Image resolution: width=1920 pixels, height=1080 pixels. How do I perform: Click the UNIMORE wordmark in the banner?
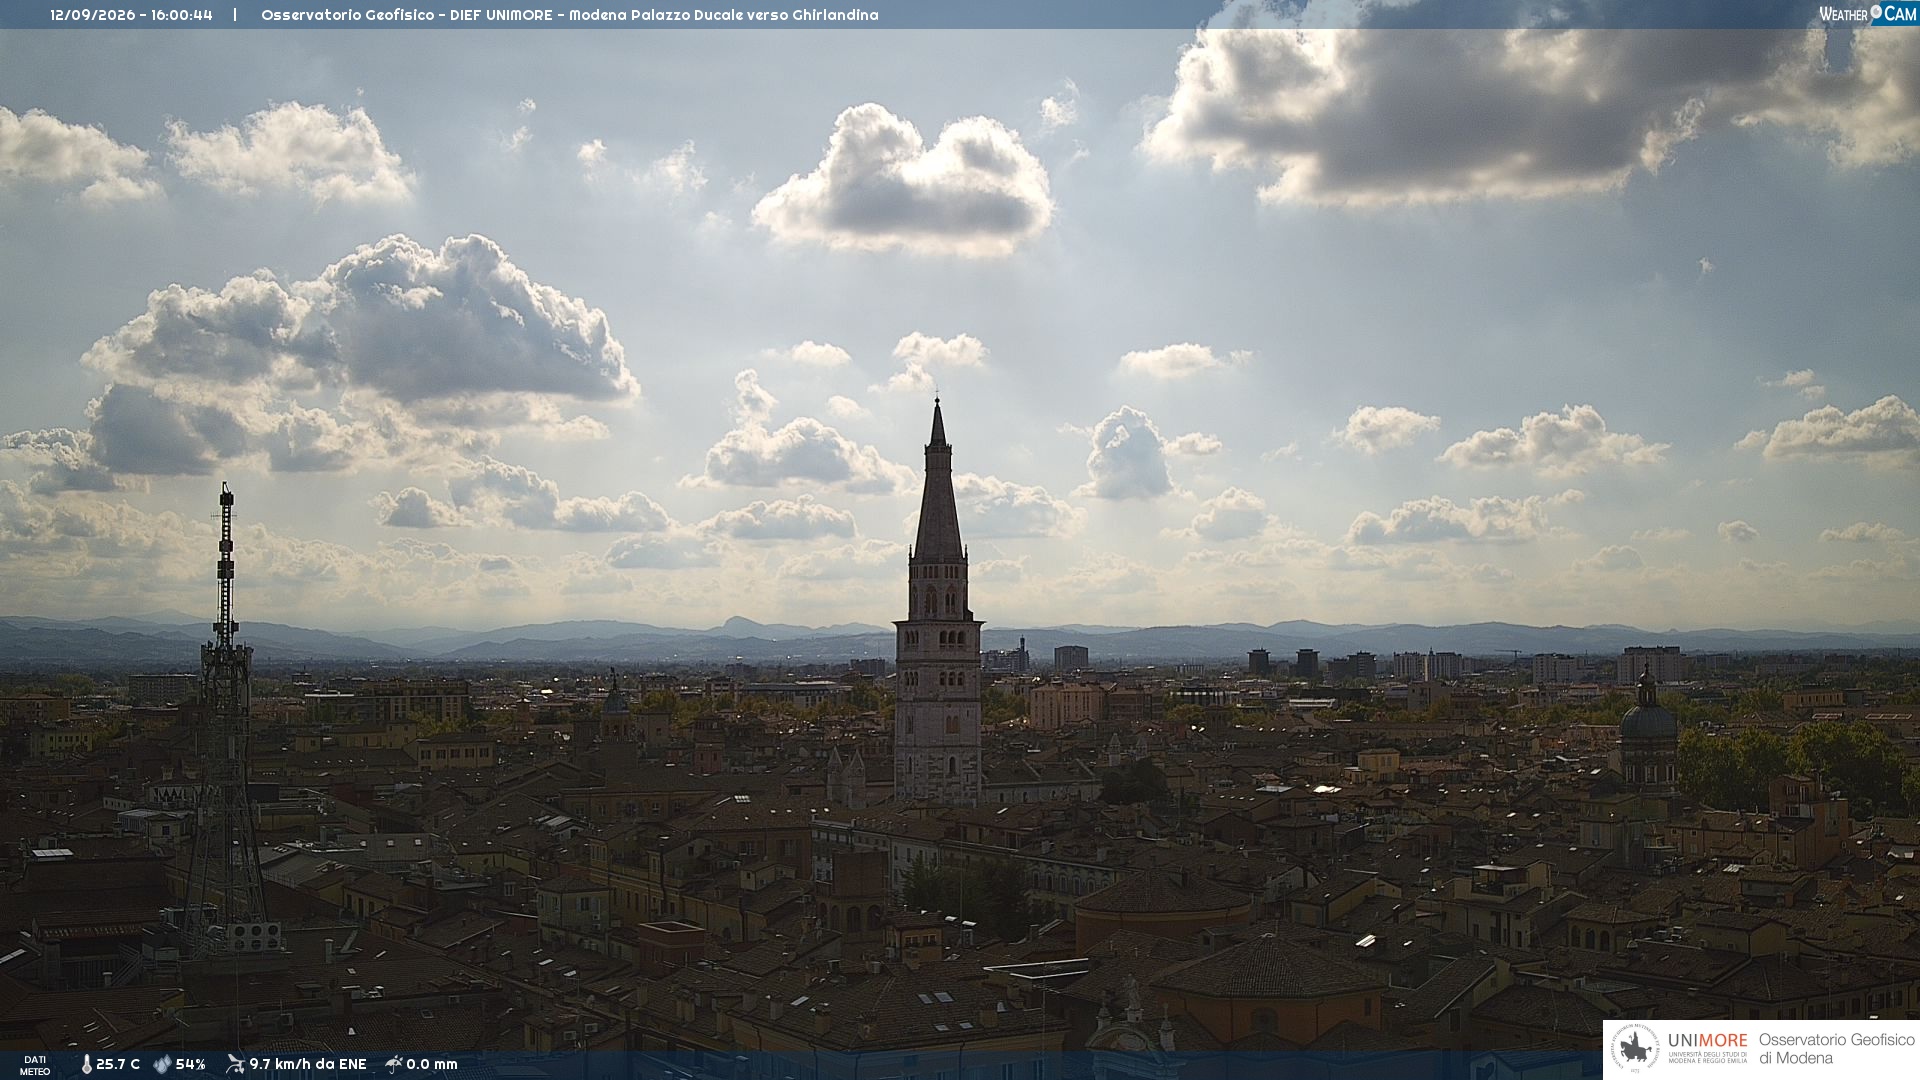tap(1707, 1041)
